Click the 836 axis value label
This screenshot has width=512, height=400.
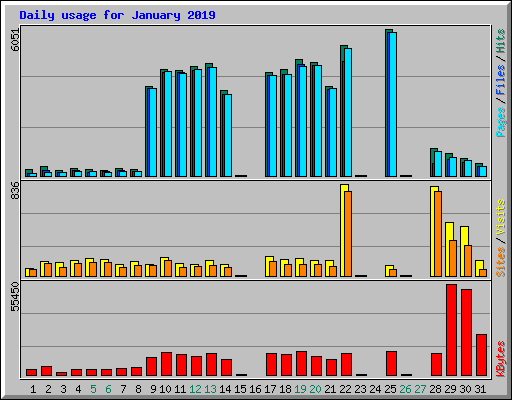click(15, 190)
